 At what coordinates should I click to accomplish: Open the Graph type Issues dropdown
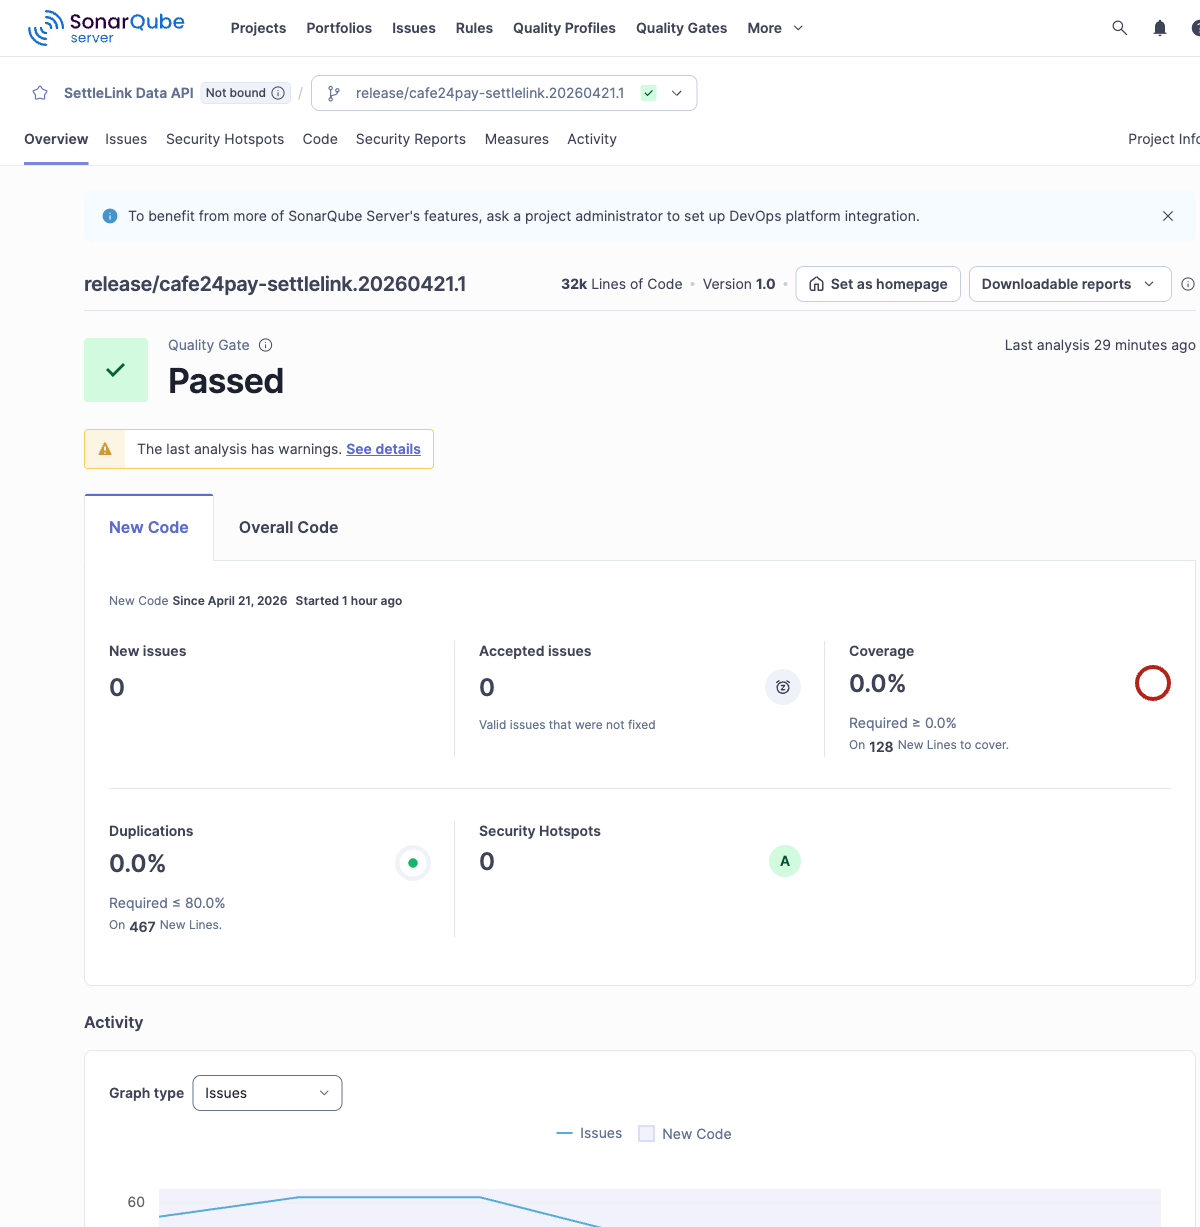[267, 1093]
